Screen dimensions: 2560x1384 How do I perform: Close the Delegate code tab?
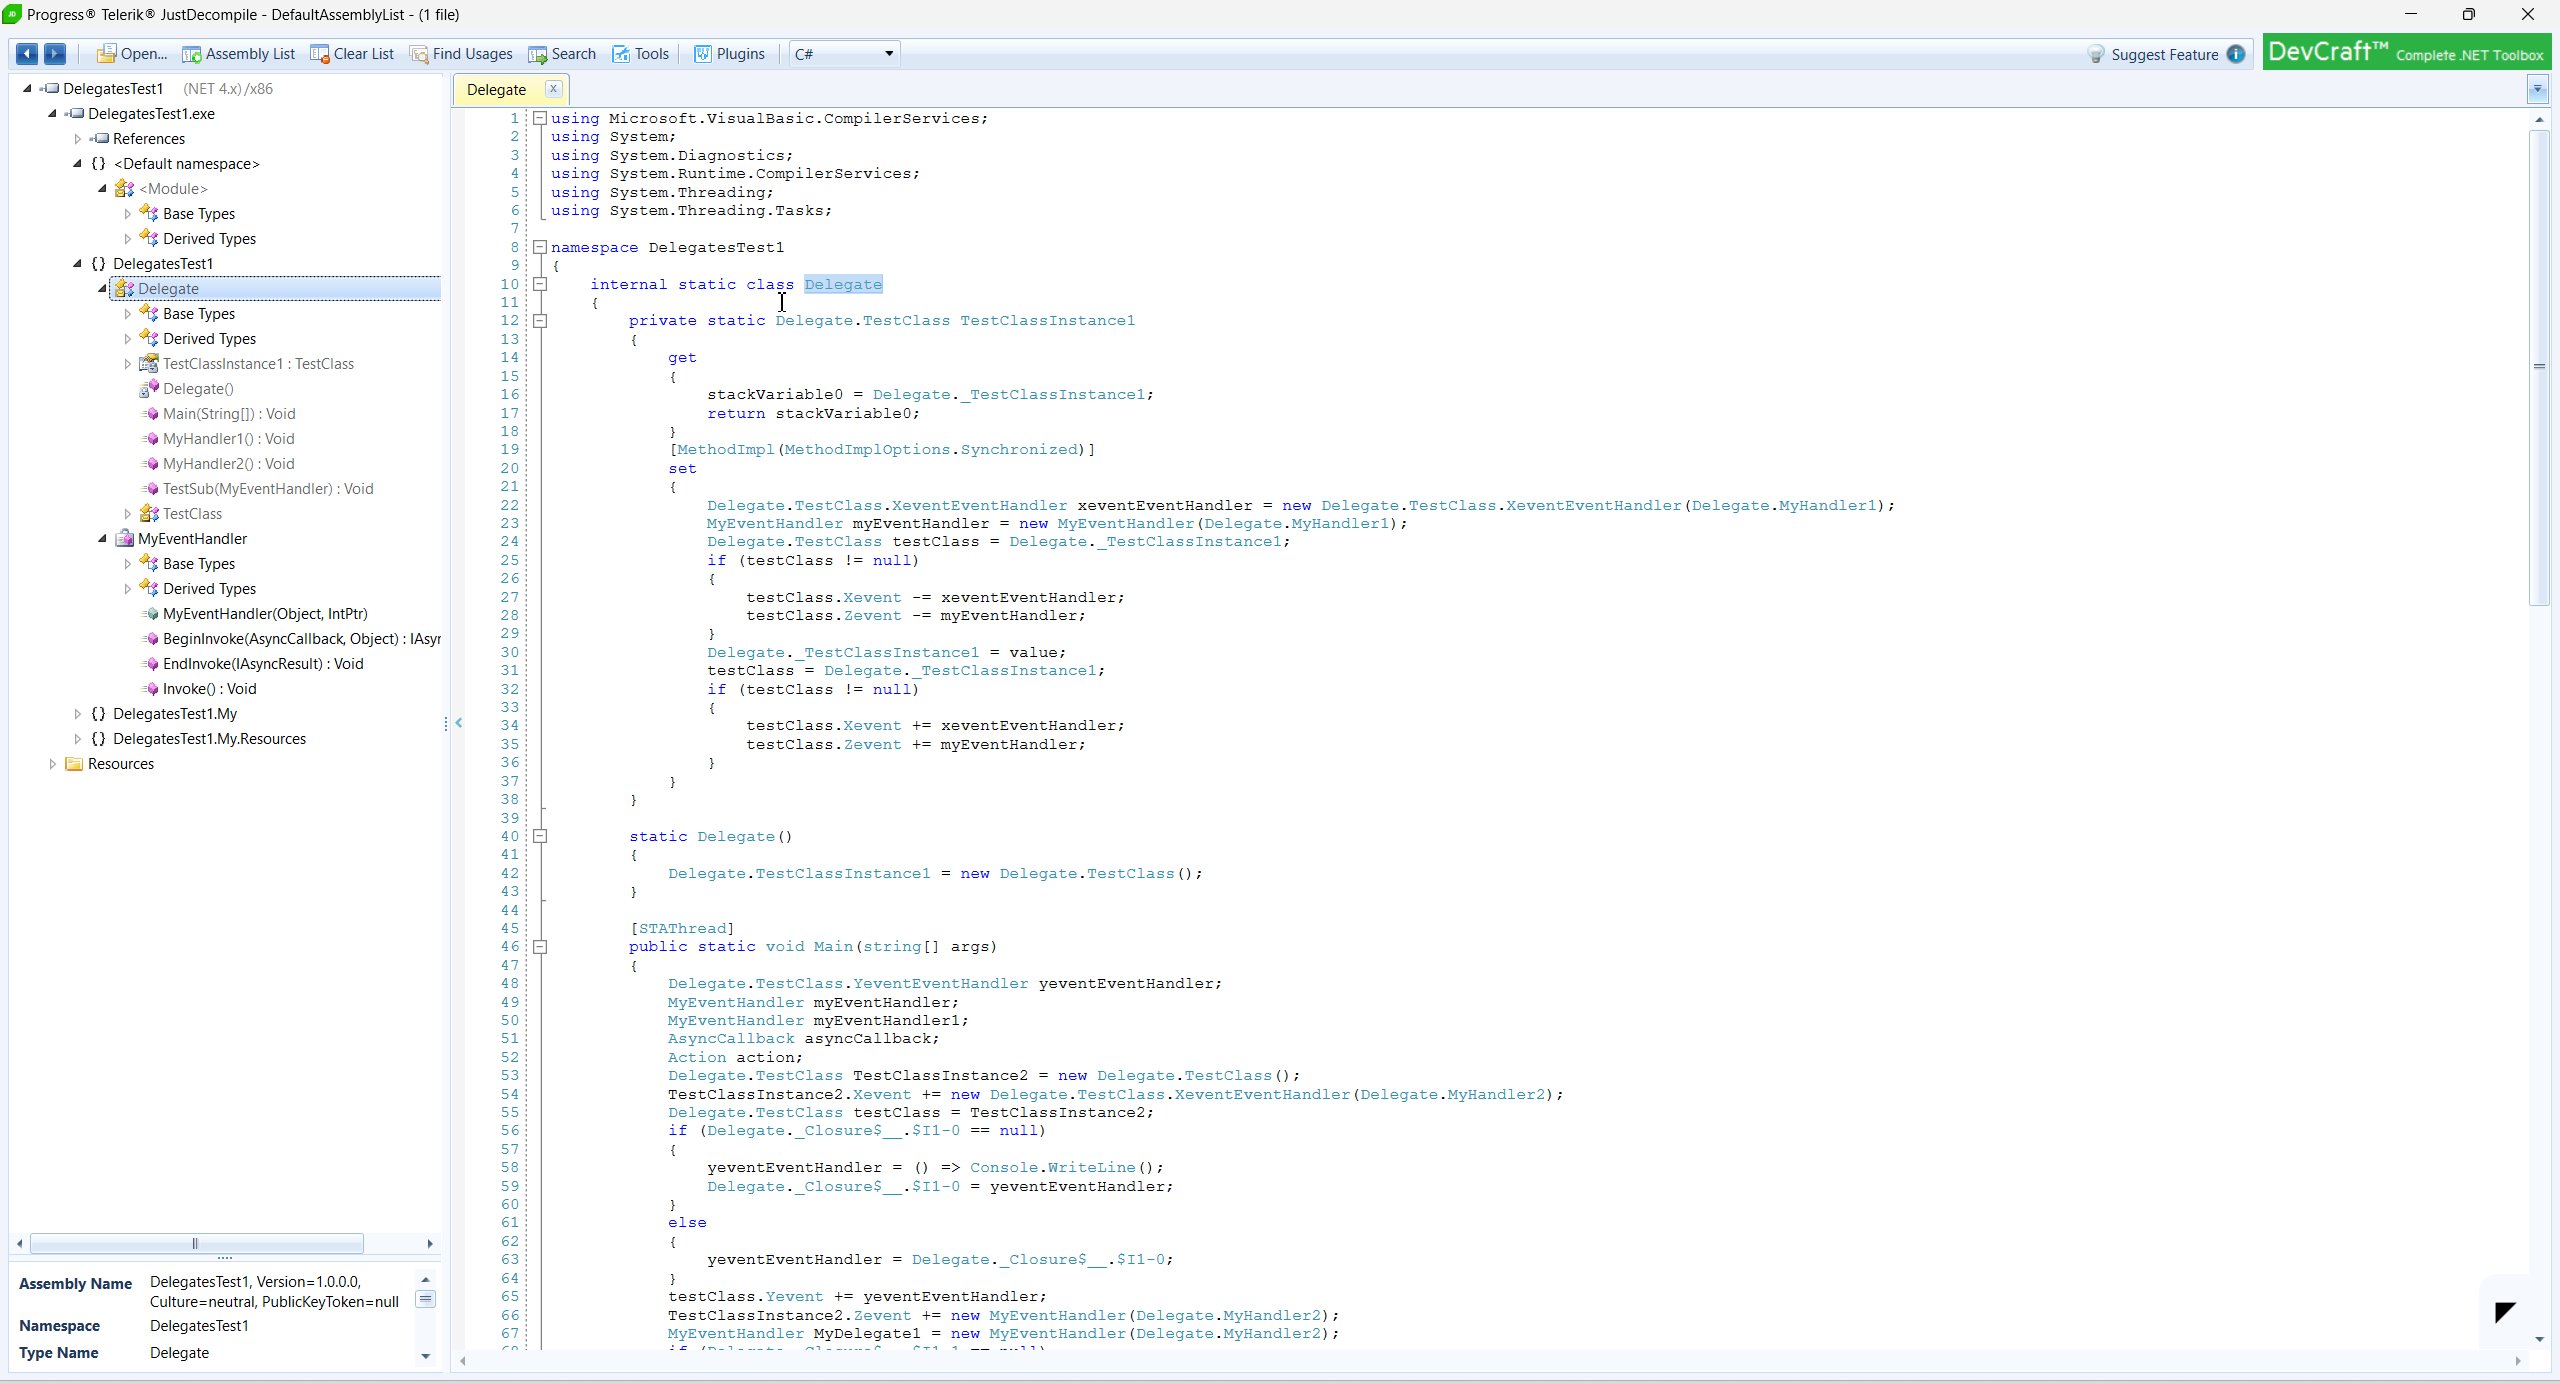tap(553, 89)
